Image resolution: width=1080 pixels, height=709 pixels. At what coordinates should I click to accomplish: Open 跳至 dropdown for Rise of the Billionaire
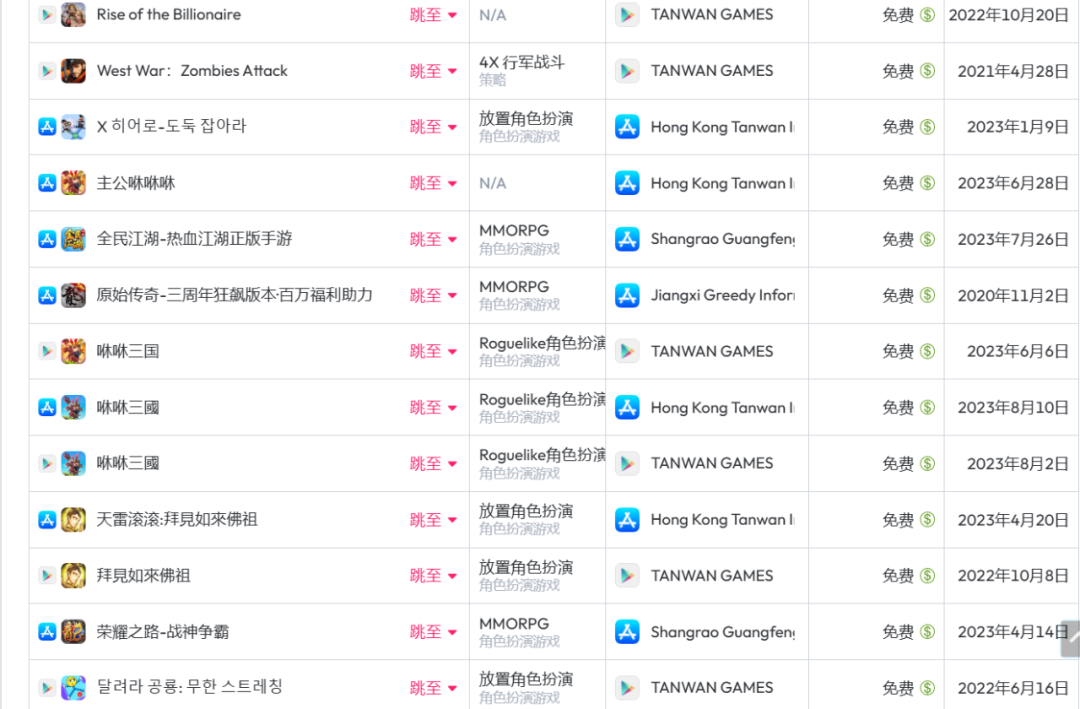coord(433,15)
